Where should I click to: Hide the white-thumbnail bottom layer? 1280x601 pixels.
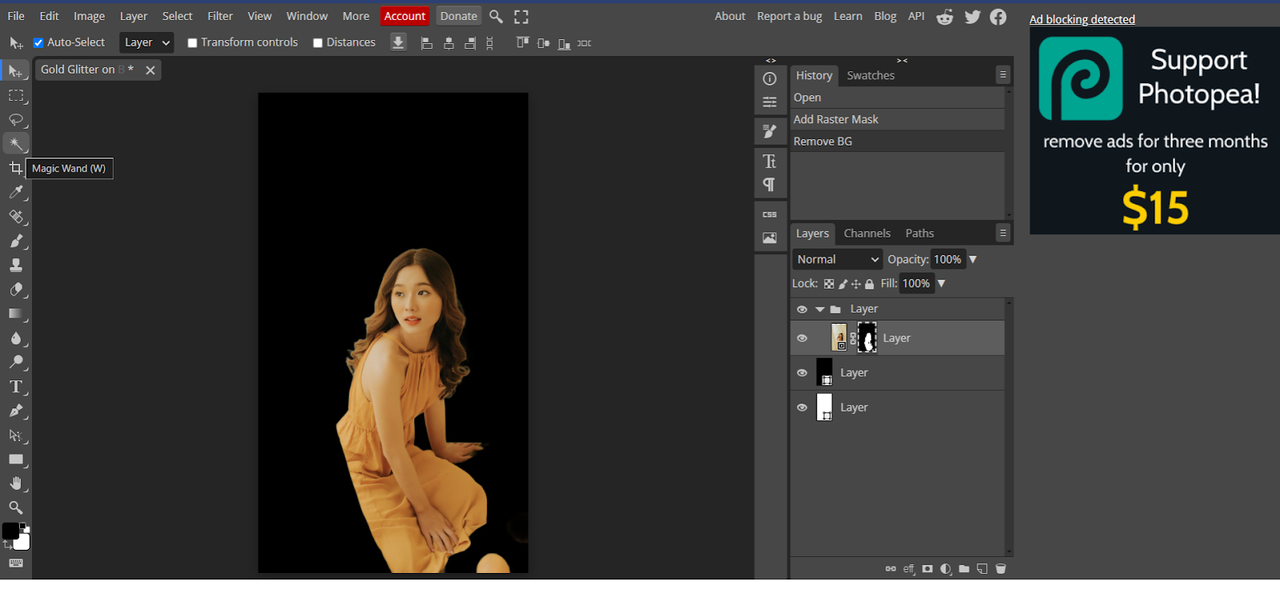[x=802, y=408]
